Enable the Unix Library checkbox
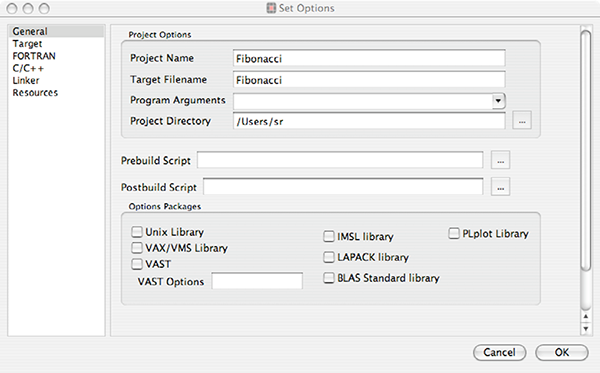Image resolution: width=600 pixels, height=373 pixels. [x=137, y=232]
